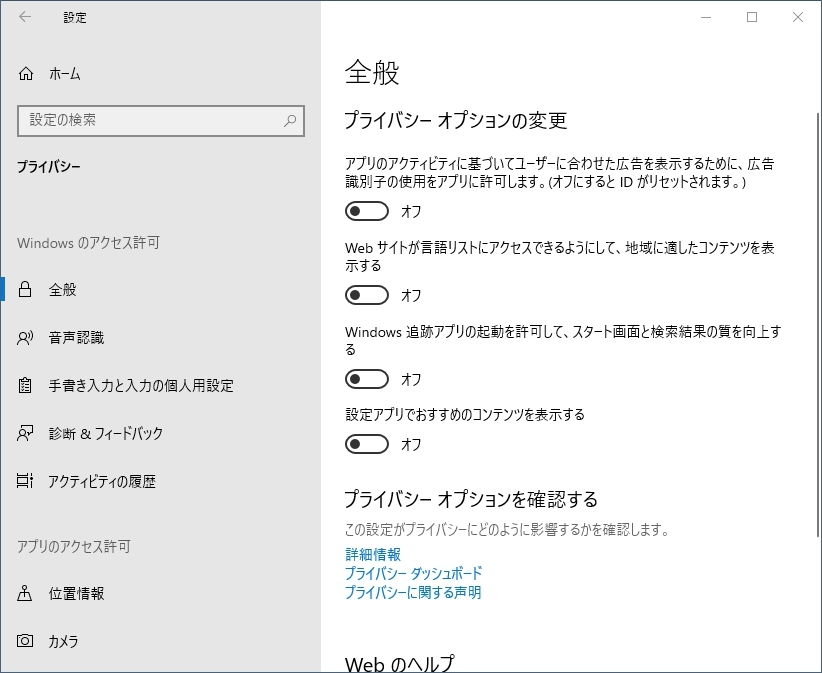Click the 全般 page title
This screenshot has width=822, height=673.
(372, 72)
